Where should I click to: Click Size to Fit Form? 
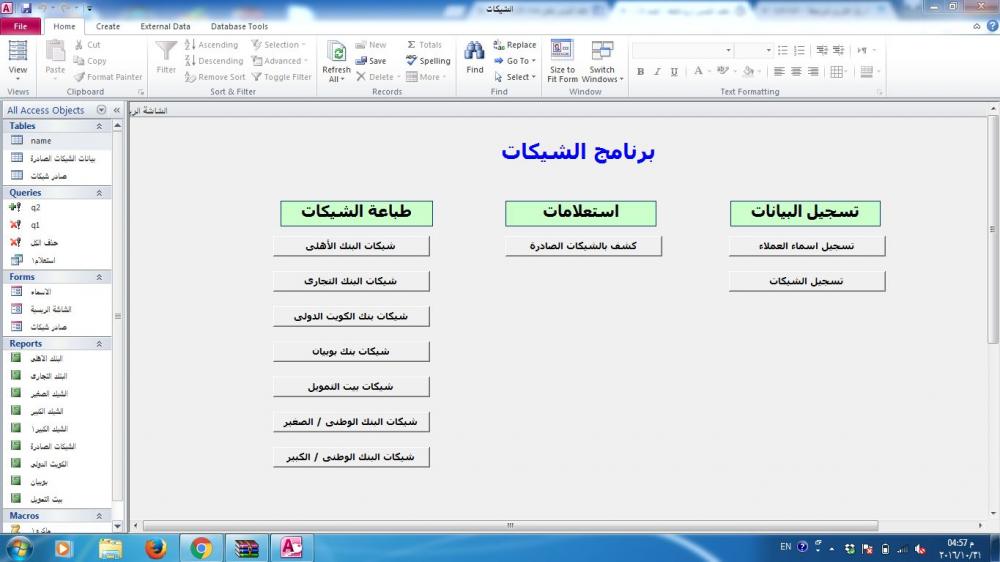pyautogui.click(x=562, y=61)
